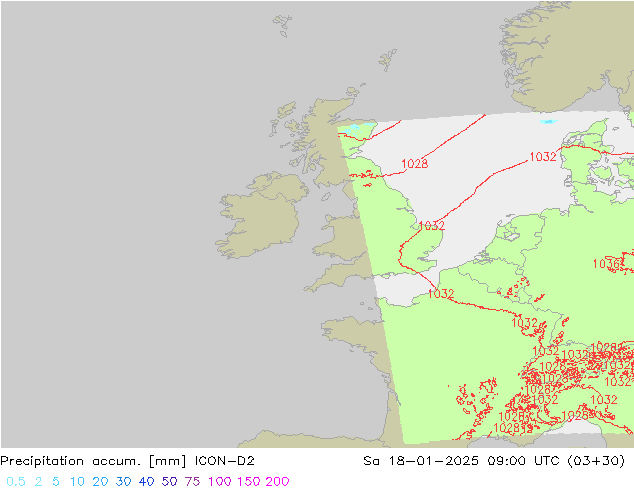Select the 2 mm legend value
The height and width of the screenshot is (490, 634).
[x=38, y=481]
